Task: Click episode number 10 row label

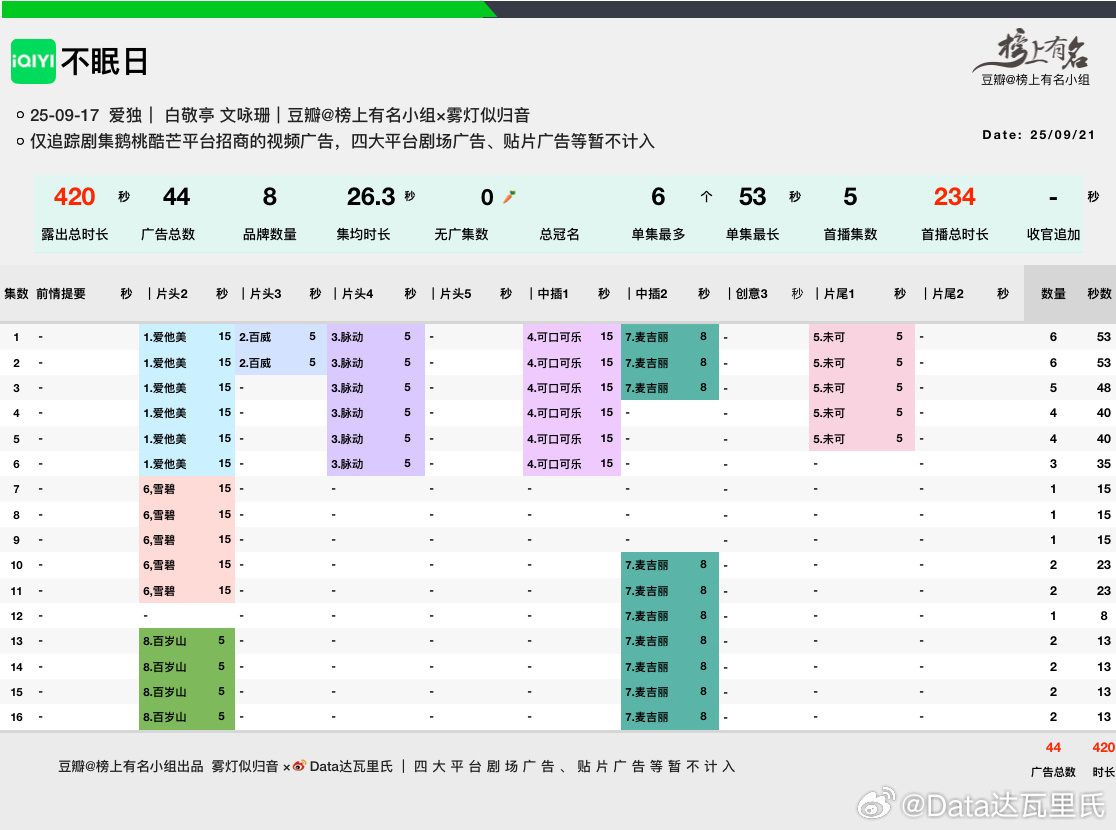Action: click(16, 565)
